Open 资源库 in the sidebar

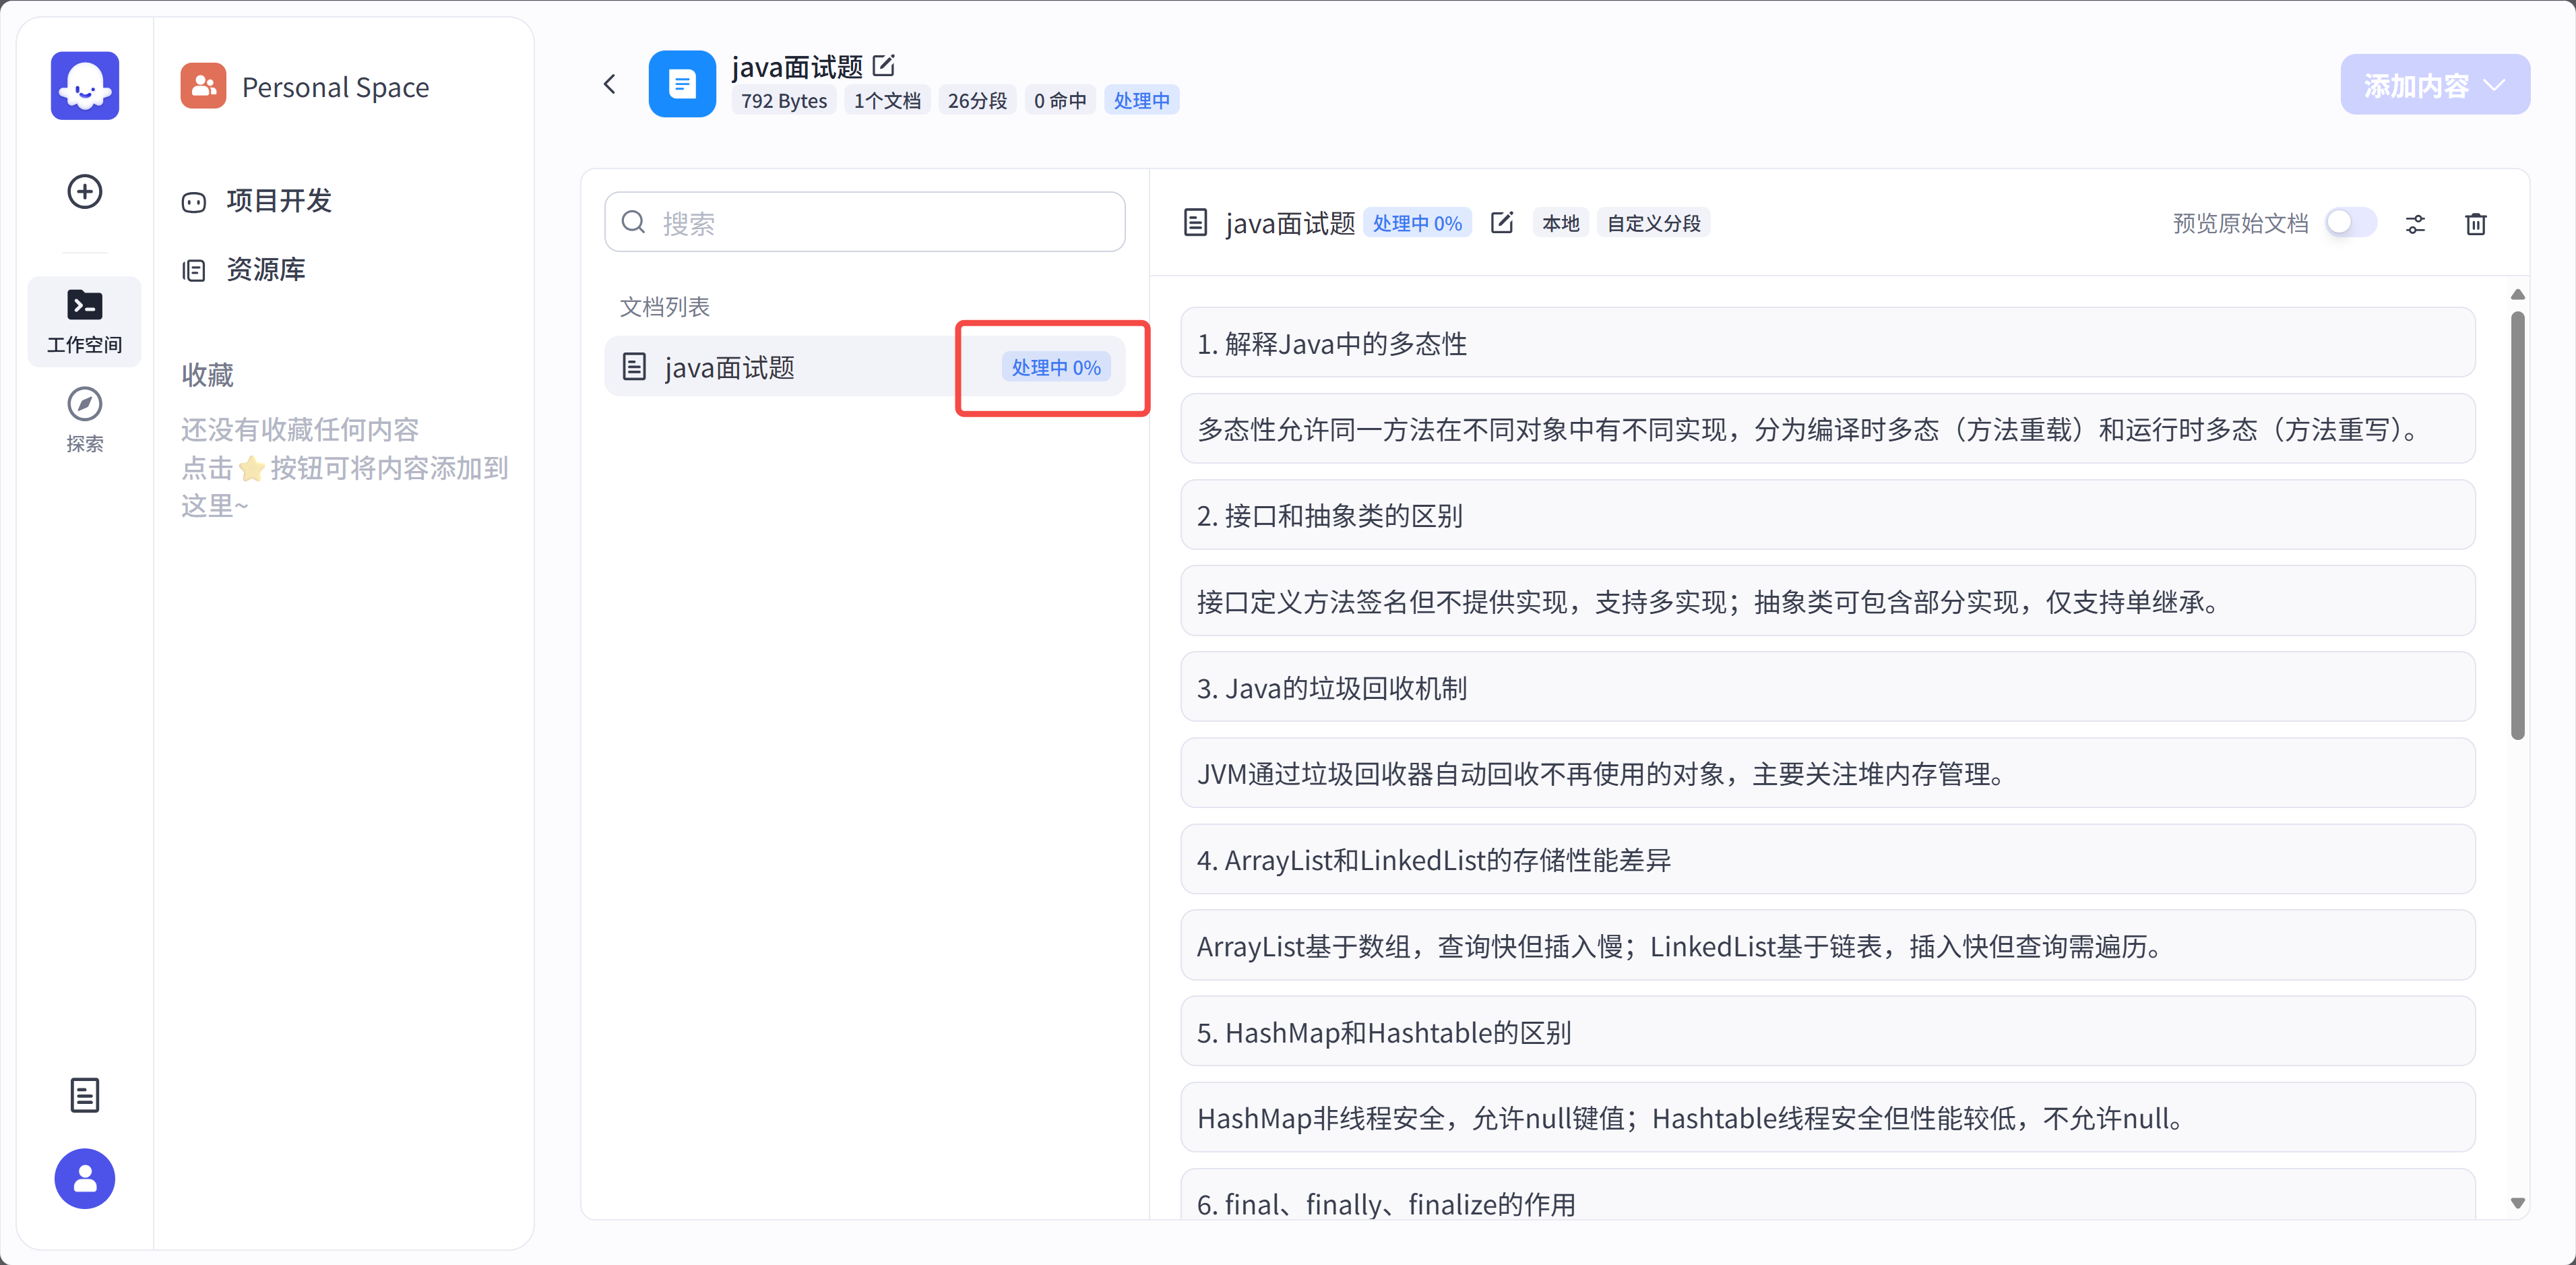(x=265, y=270)
